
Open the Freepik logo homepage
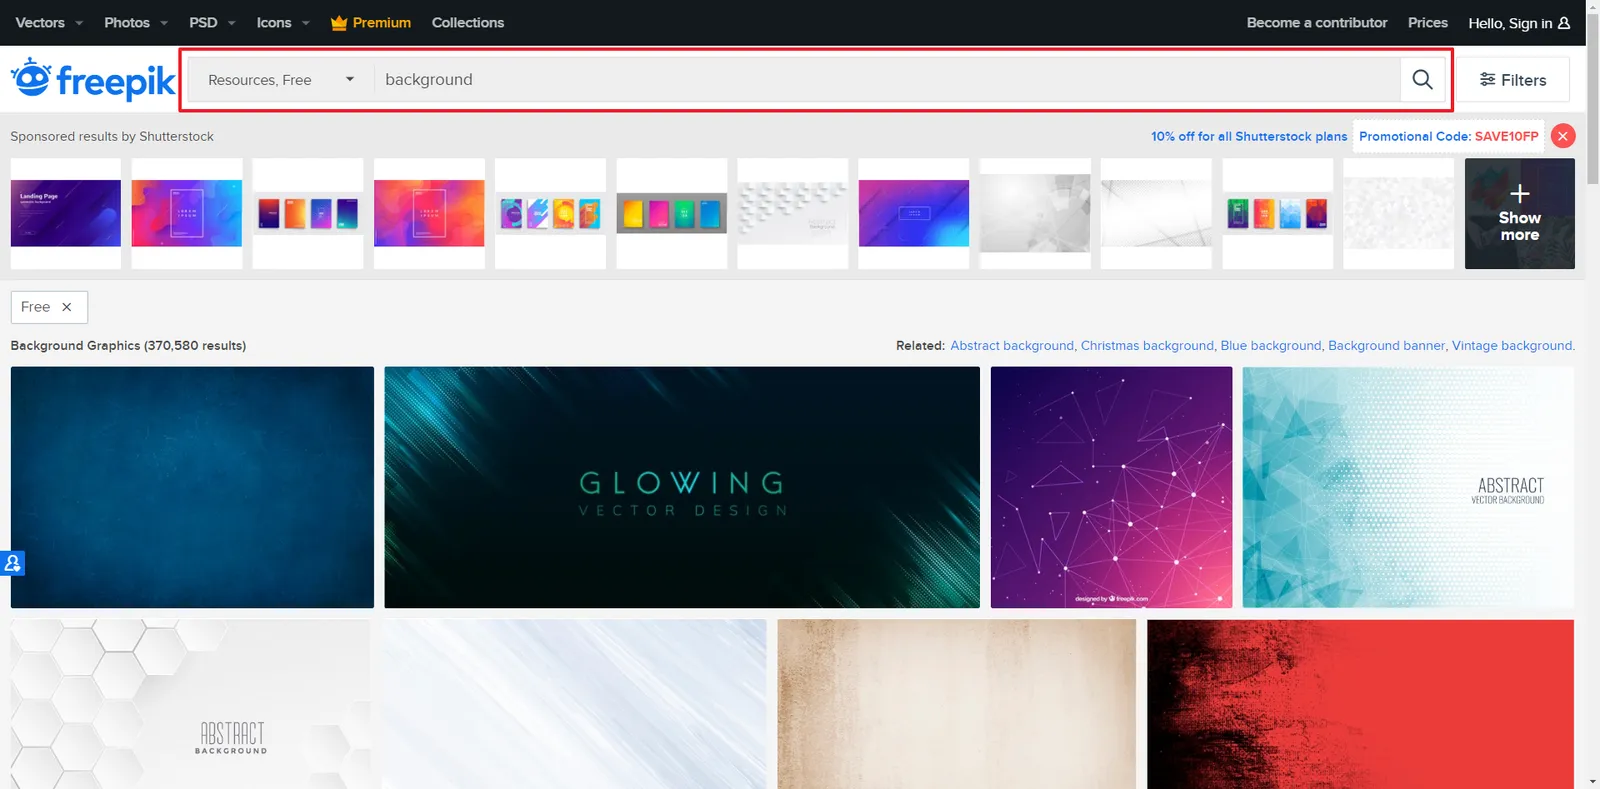[x=93, y=79]
